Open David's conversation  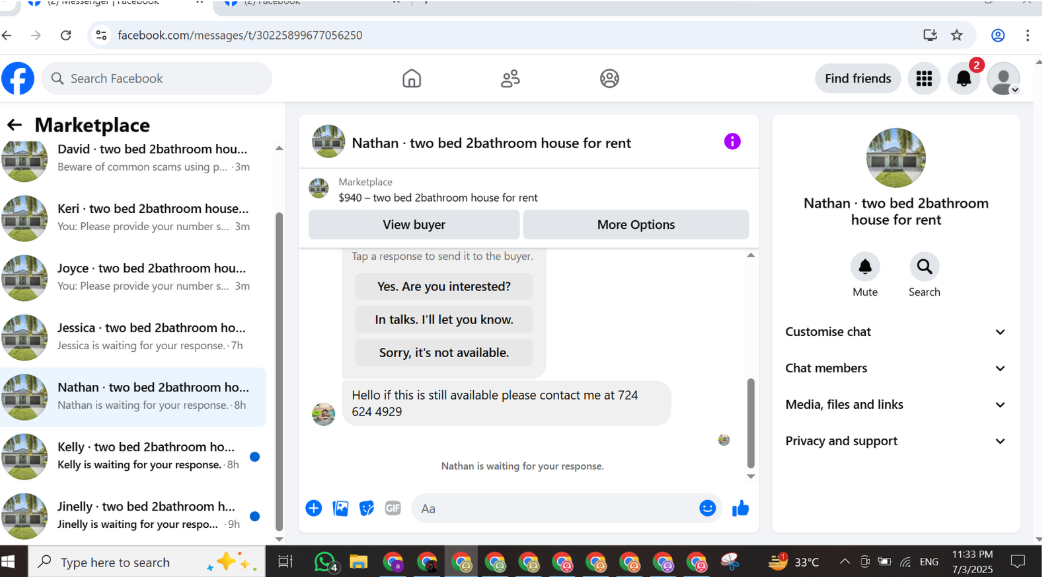133,158
